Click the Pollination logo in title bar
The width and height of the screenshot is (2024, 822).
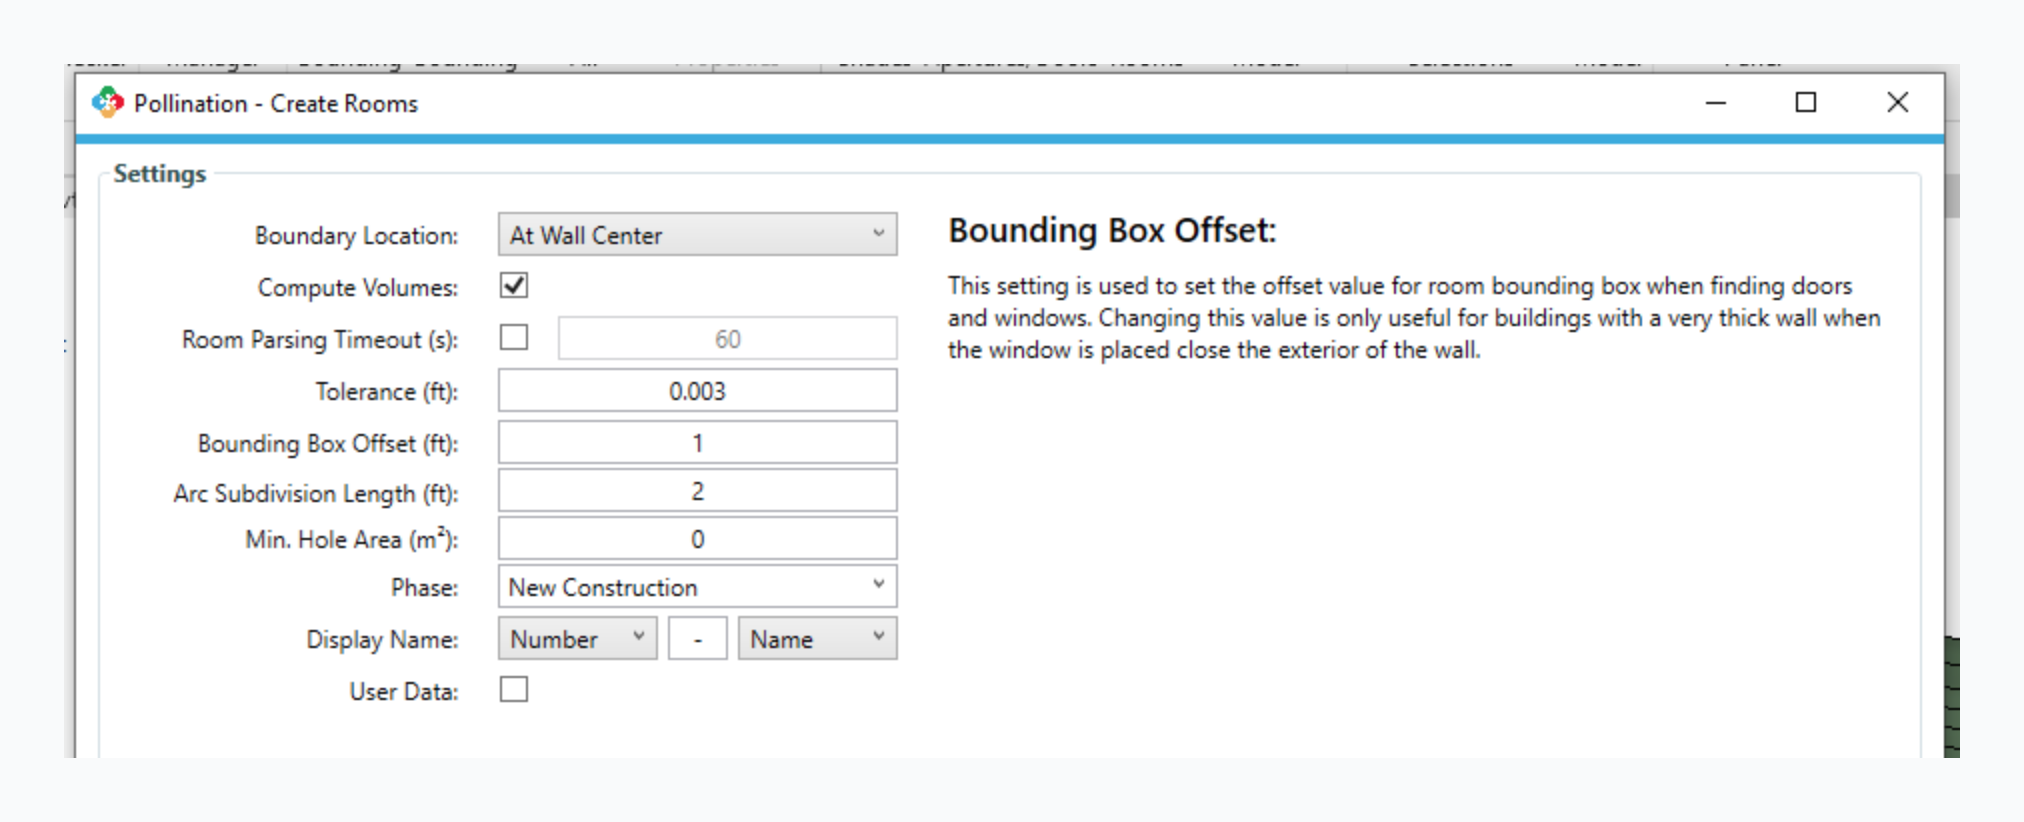coord(108,103)
